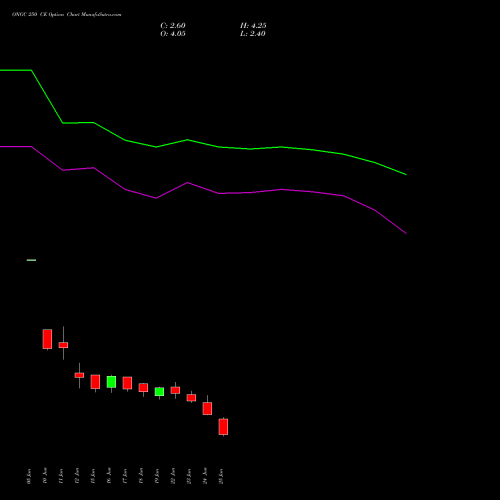Select the 19 Jan date label

(157, 476)
